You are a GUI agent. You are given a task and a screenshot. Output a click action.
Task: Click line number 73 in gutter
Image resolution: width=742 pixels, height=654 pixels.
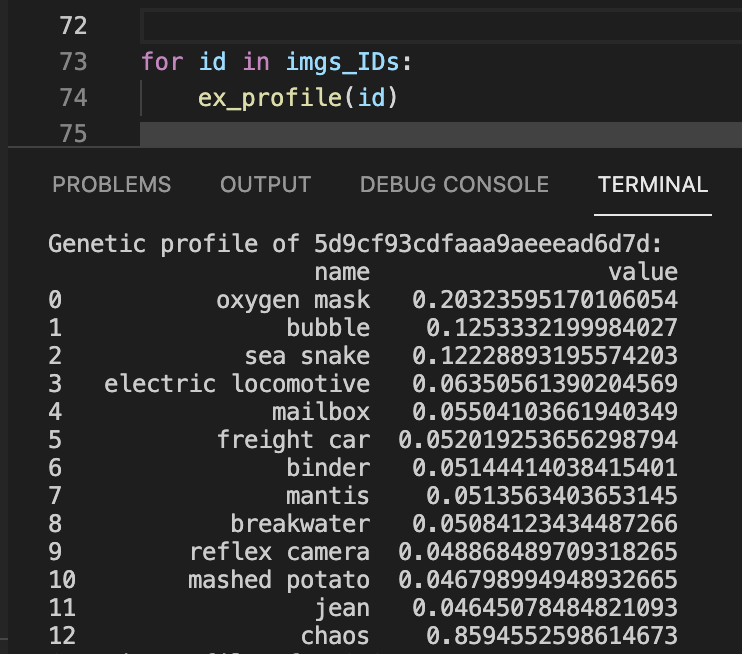point(73,62)
